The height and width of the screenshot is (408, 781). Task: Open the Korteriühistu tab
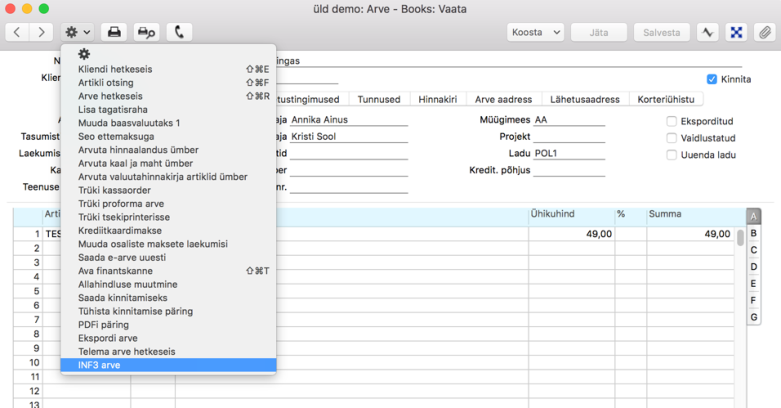pos(665,99)
